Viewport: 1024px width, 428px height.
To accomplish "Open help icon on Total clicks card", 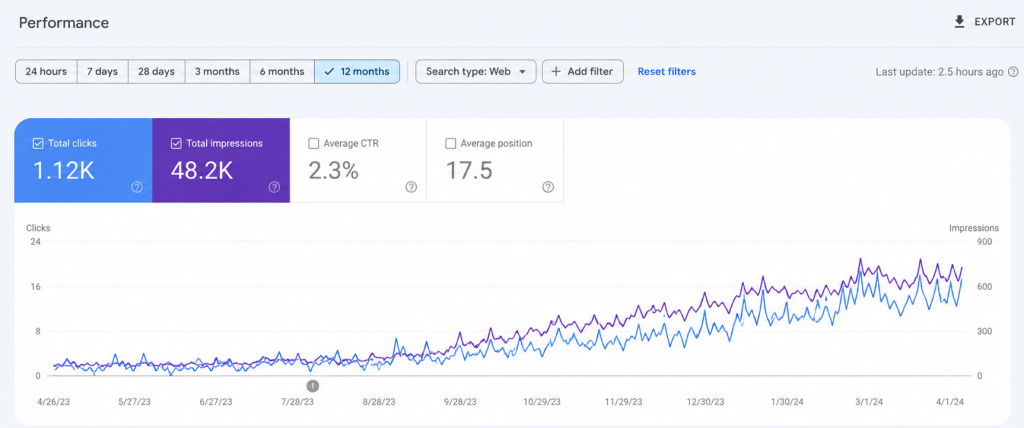I will [x=136, y=188].
